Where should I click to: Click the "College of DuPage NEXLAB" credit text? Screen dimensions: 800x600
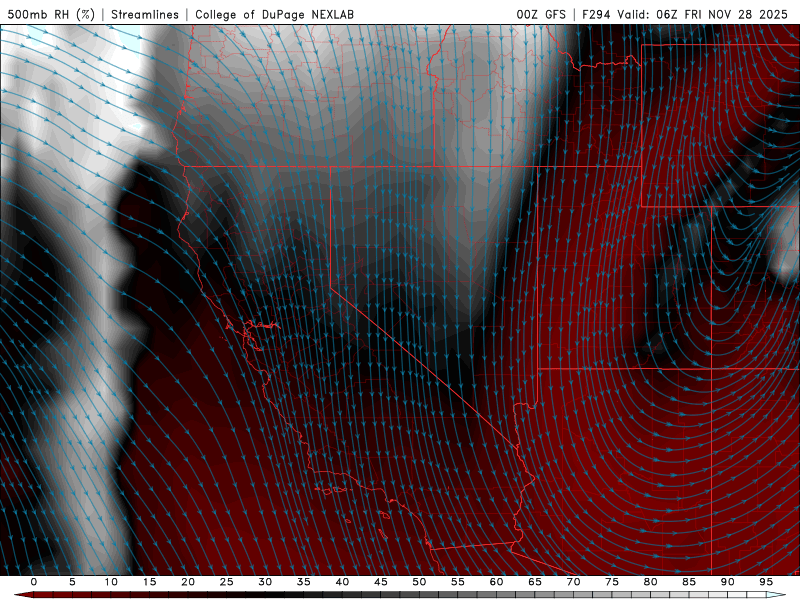[x=274, y=14]
